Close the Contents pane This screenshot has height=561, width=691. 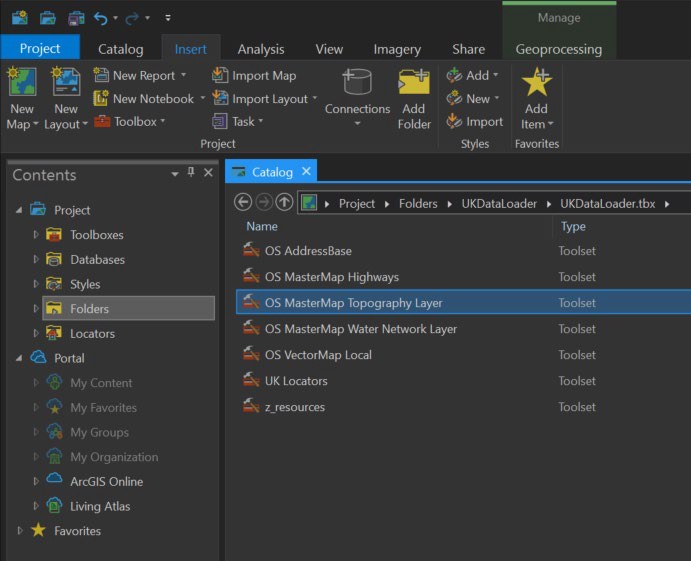point(208,173)
